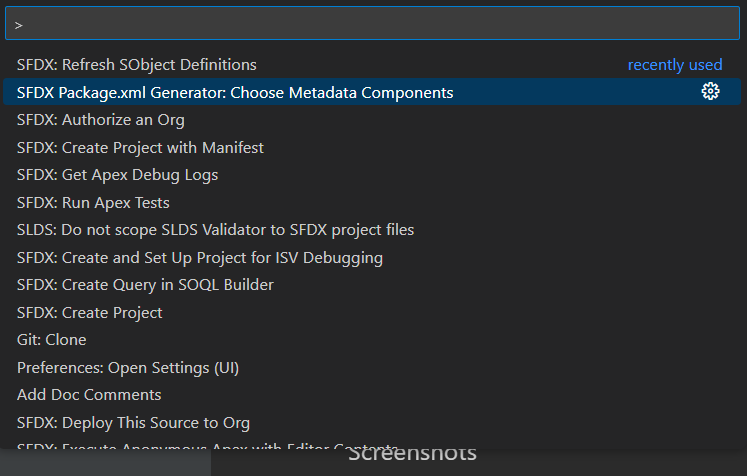The width and height of the screenshot is (747, 476).
Task: Select SLDS Validator scope command
Action: (x=372, y=230)
